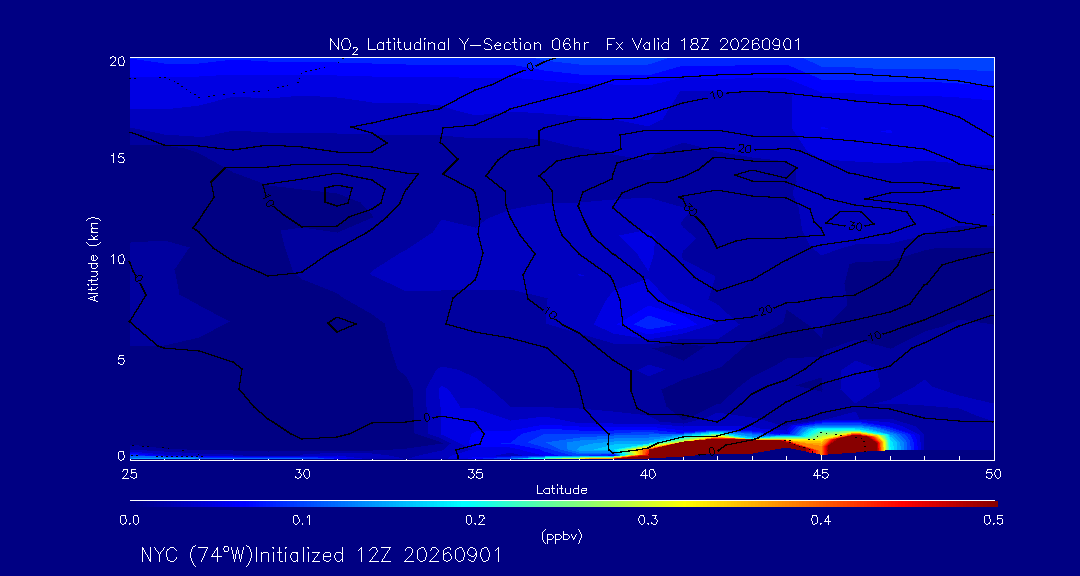
Task: Click the 15 tick on altitude axis
Action: click(x=118, y=158)
